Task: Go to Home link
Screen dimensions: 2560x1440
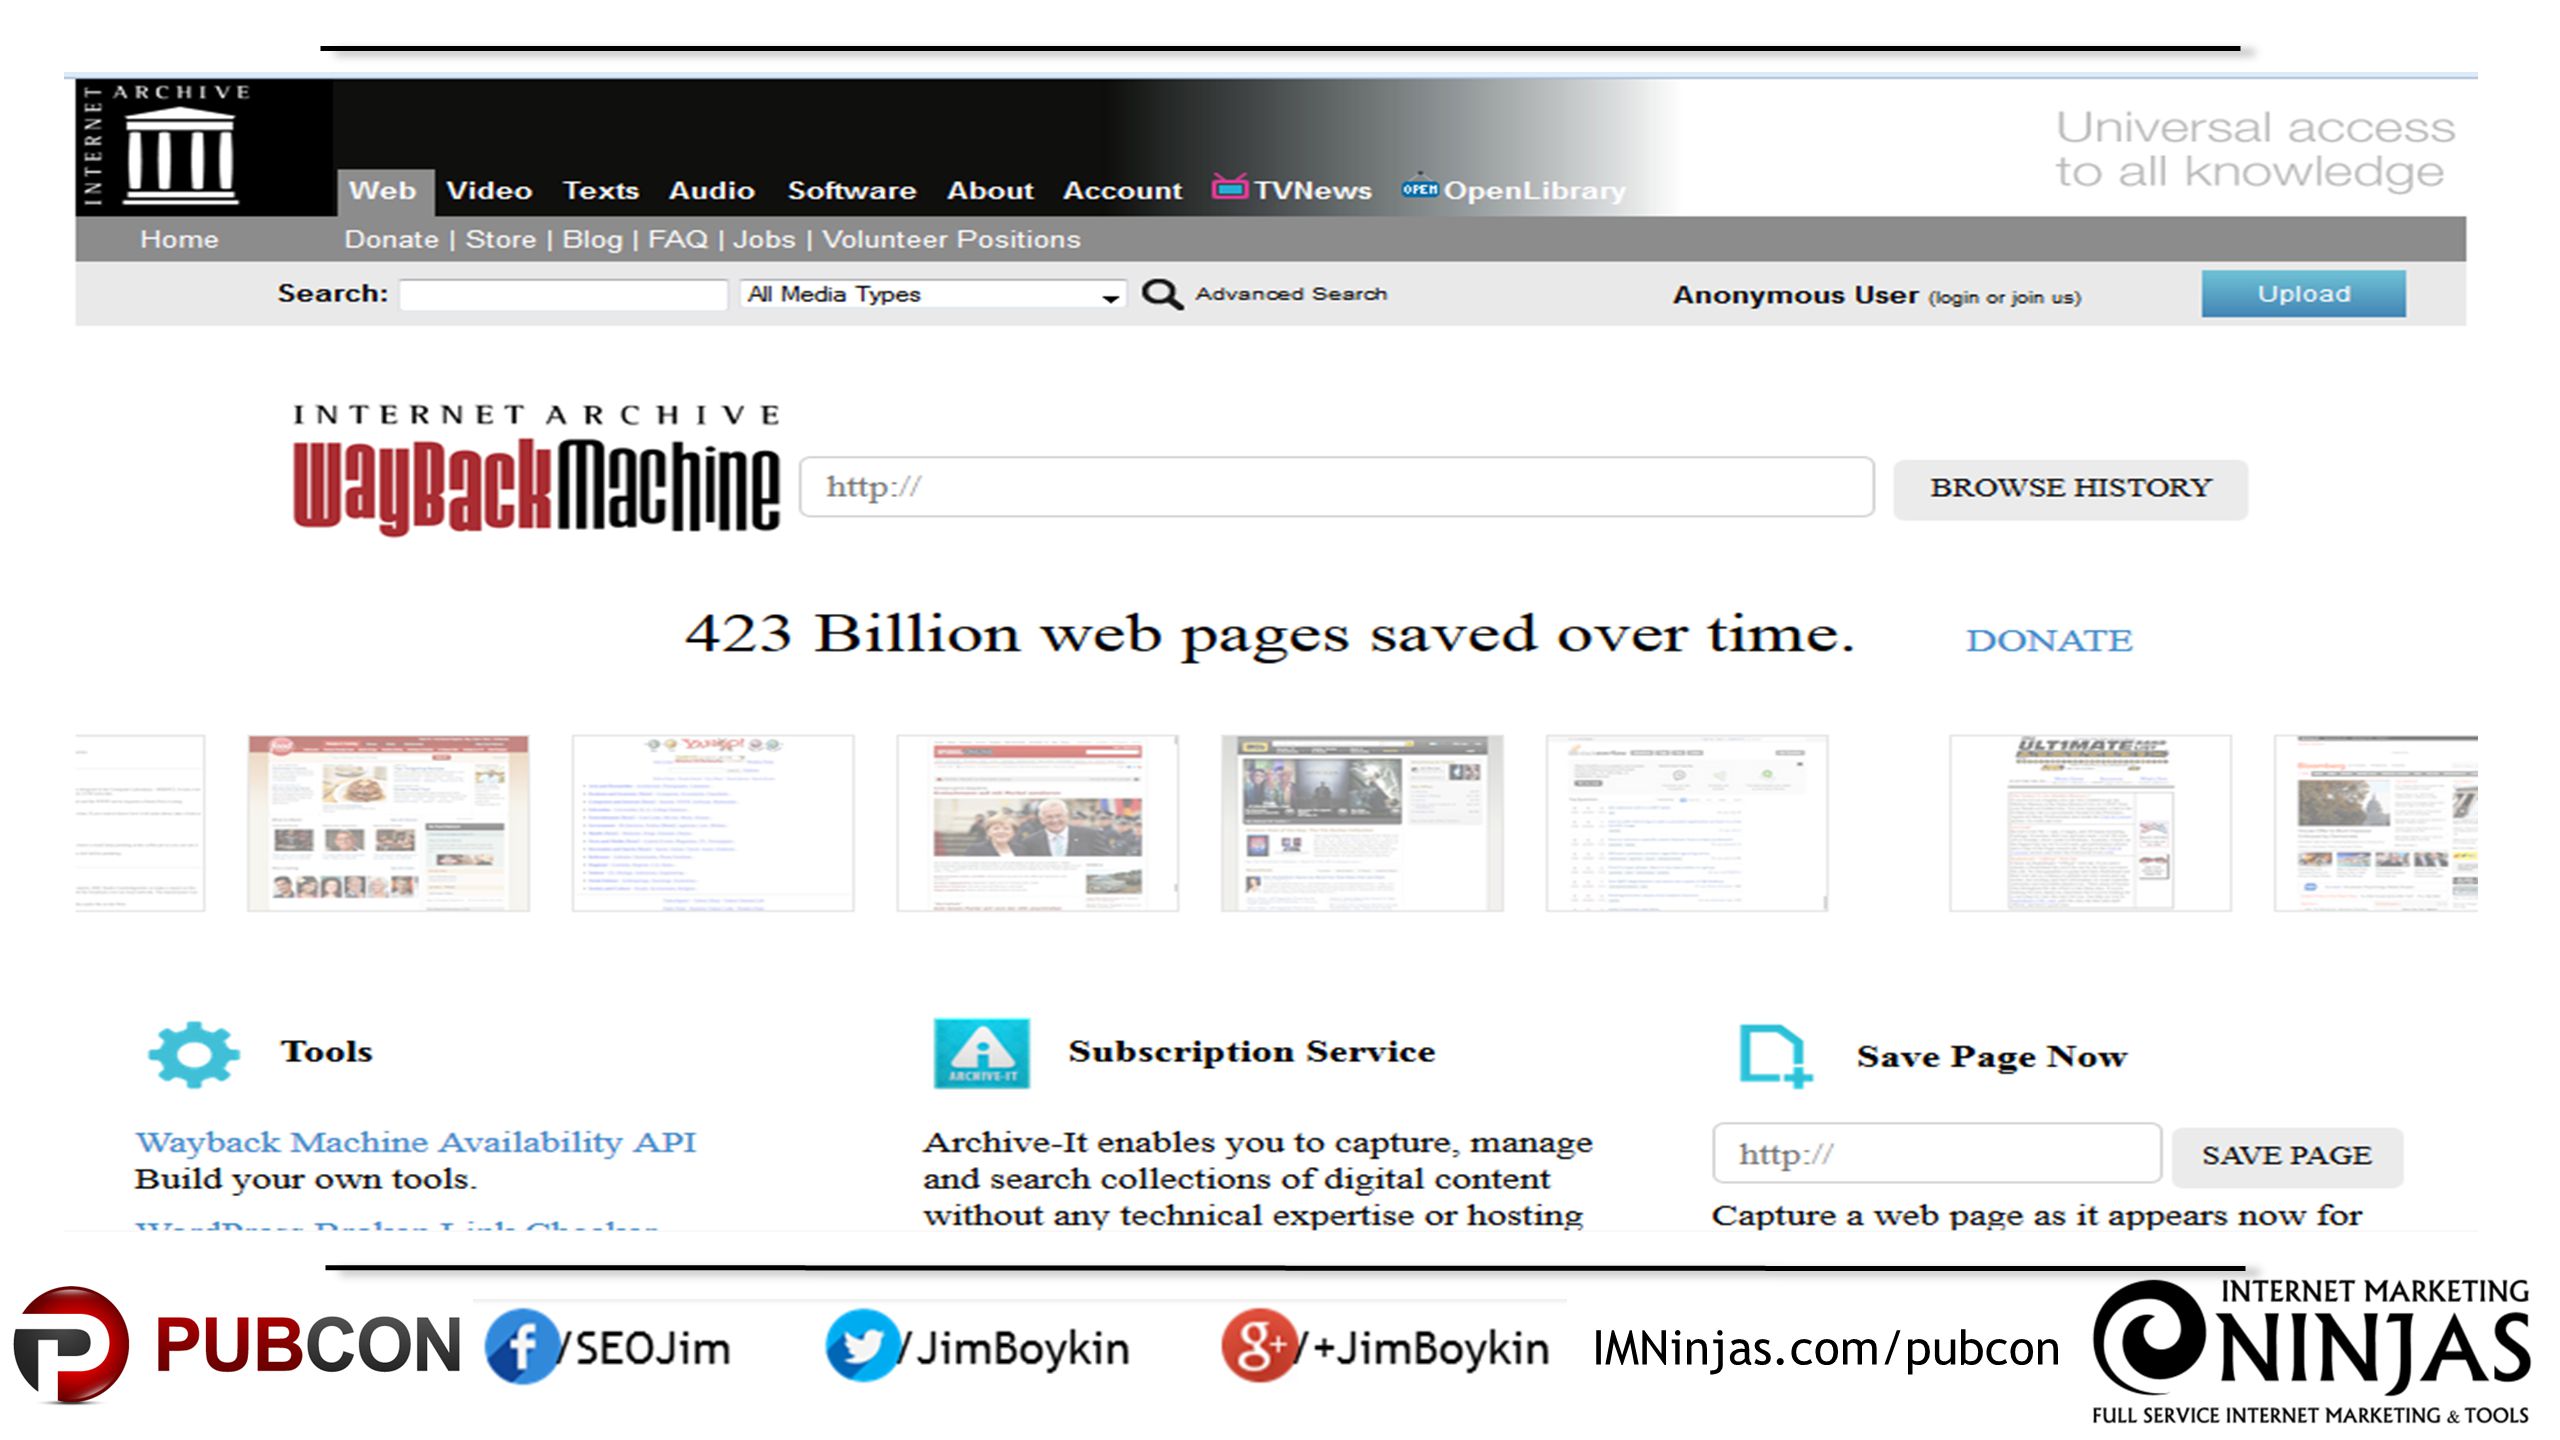Action: [x=179, y=239]
